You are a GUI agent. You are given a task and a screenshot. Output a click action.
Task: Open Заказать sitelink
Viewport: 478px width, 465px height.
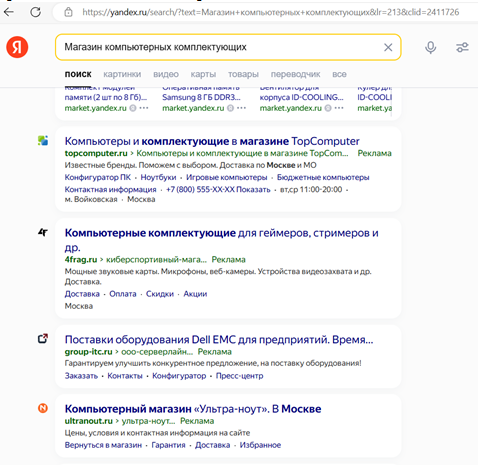pos(81,376)
